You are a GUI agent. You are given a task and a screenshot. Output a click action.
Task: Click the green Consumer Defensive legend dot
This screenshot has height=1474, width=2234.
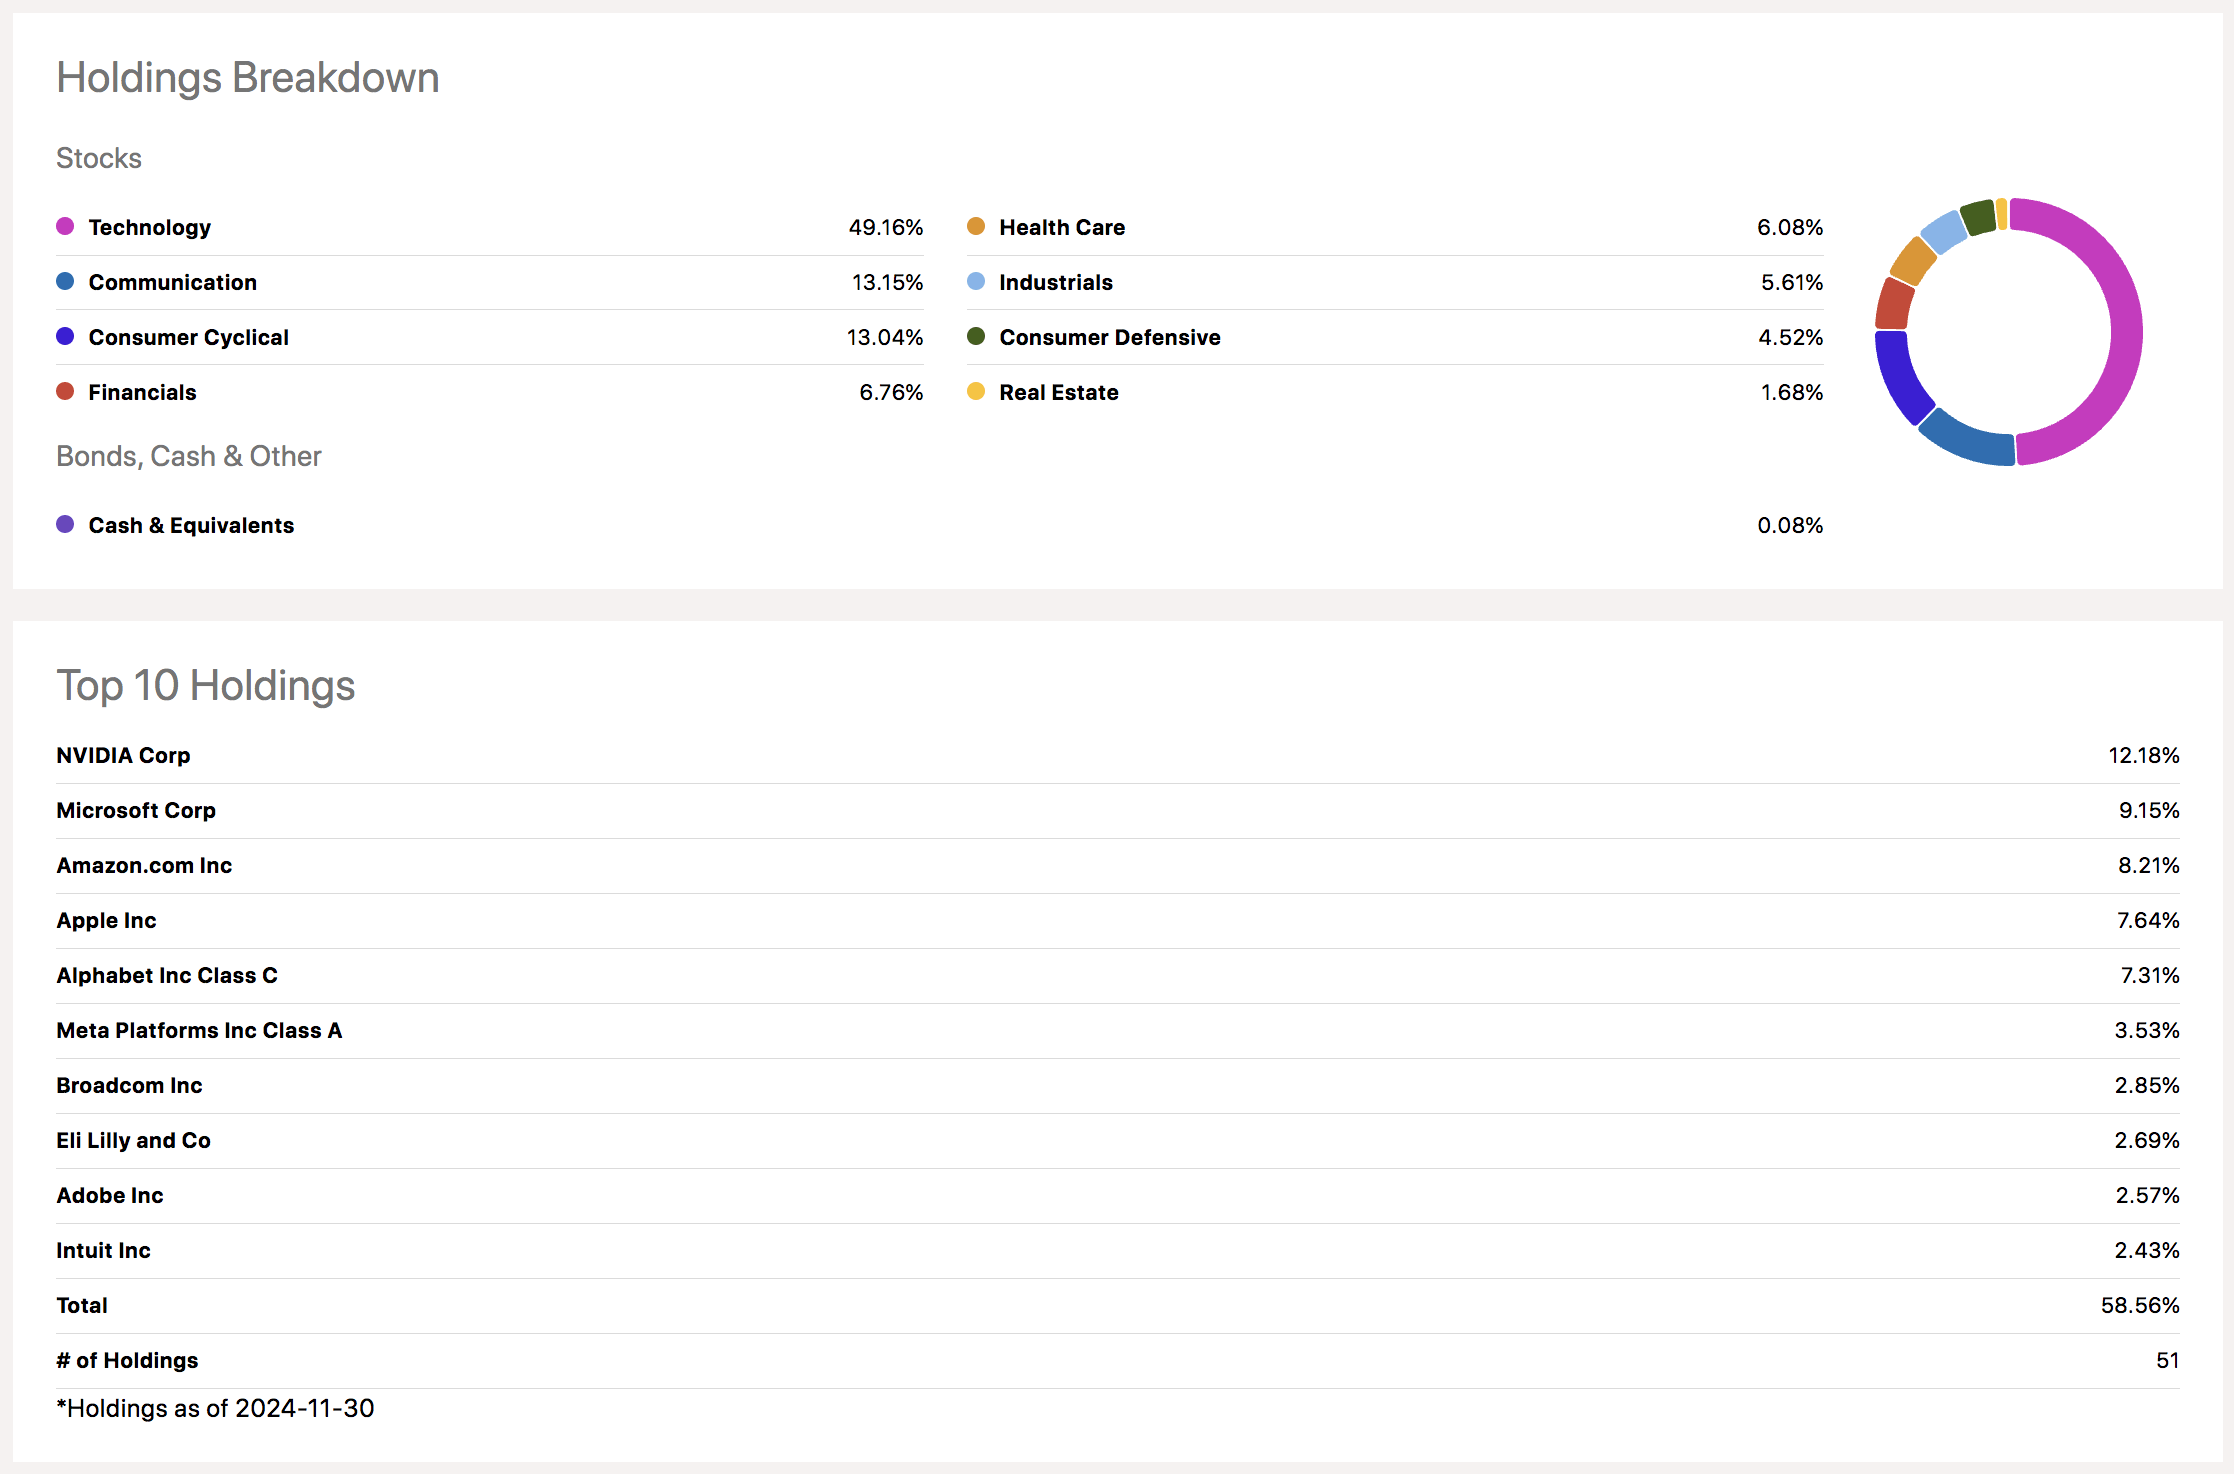pyautogui.click(x=976, y=336)
